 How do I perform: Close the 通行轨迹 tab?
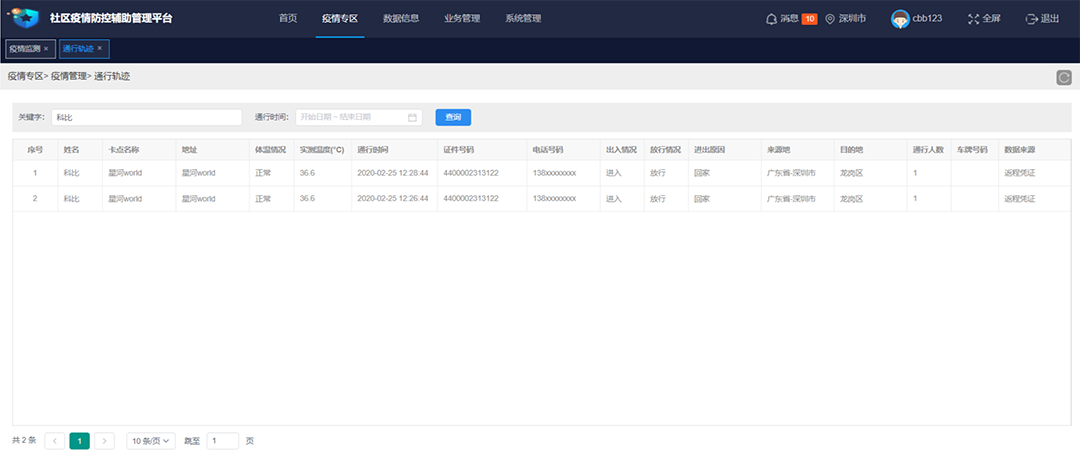click(x=100, y=49)
